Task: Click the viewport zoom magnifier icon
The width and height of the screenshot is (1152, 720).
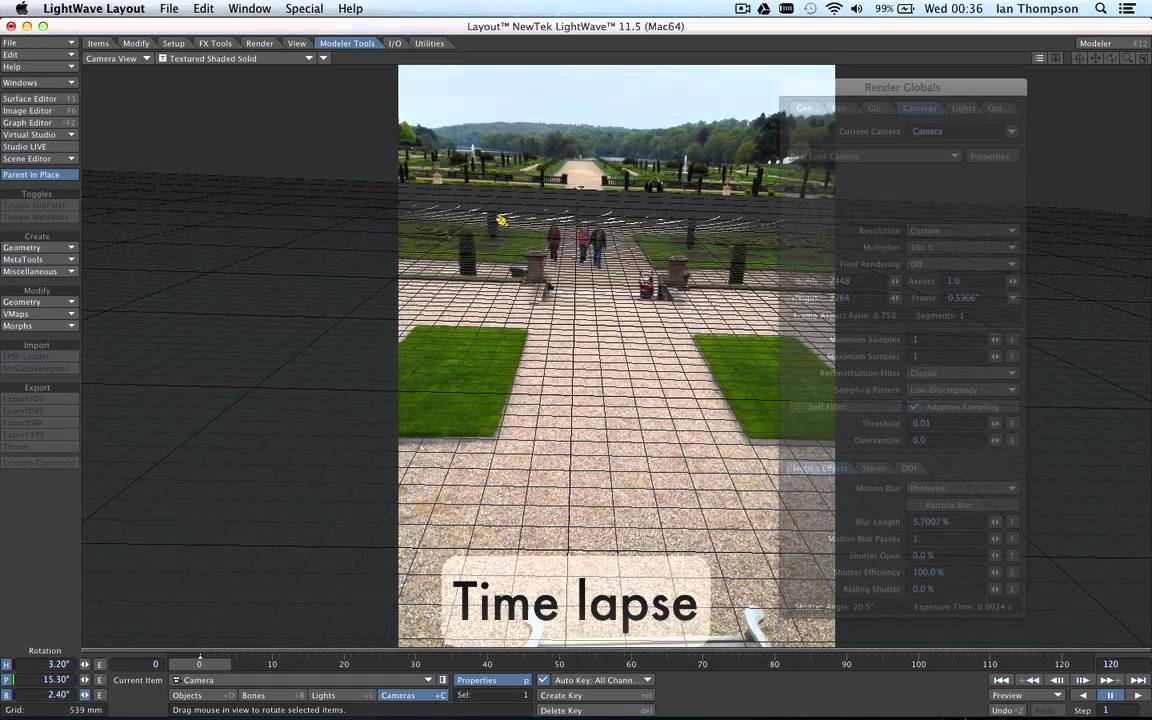Action: point(1128,58)
